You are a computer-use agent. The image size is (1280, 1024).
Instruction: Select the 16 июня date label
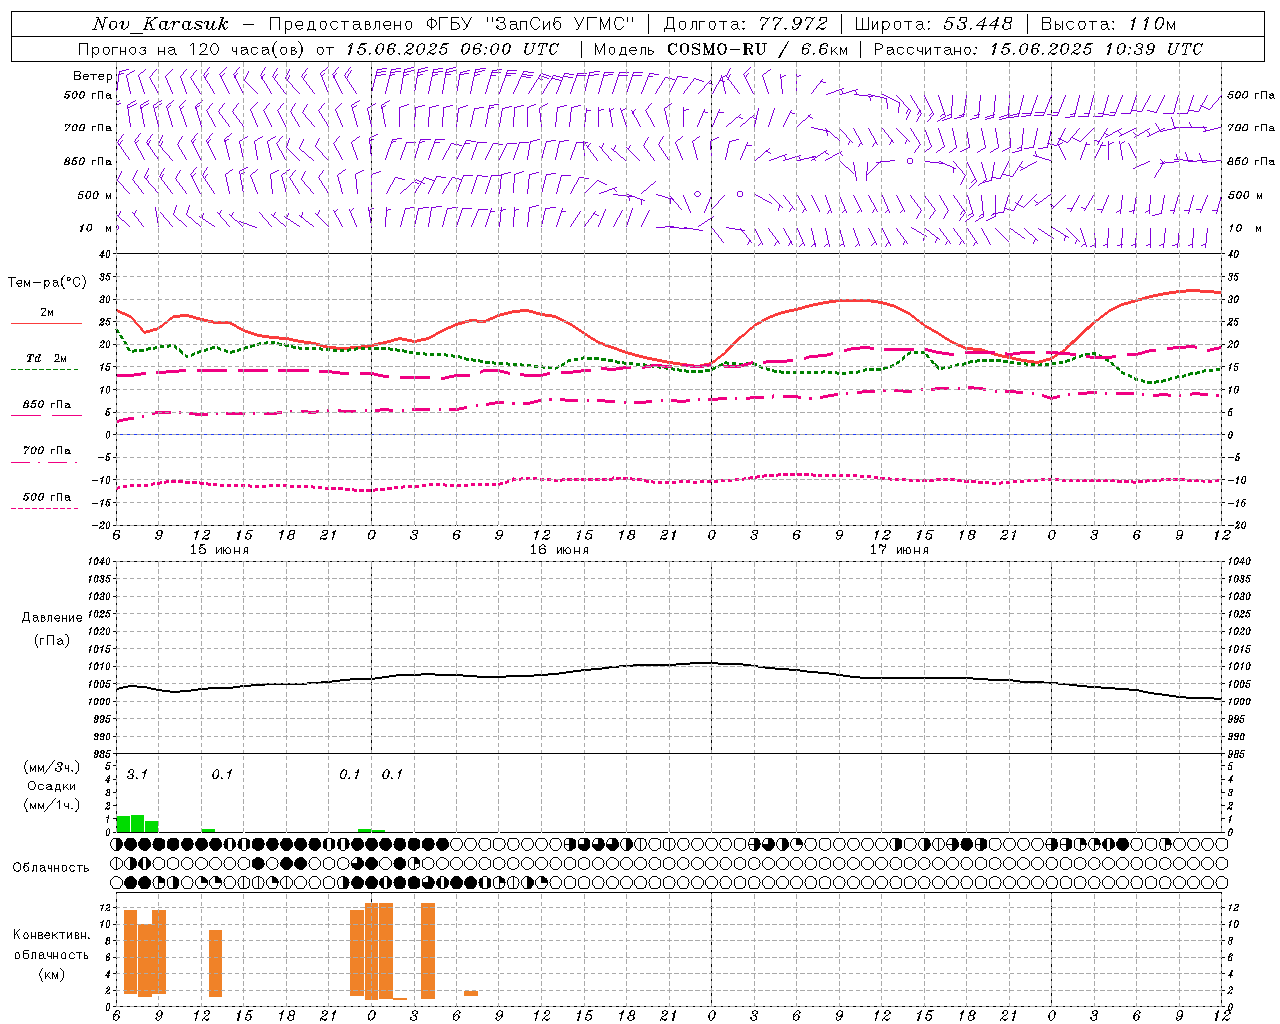coord(559,550)
